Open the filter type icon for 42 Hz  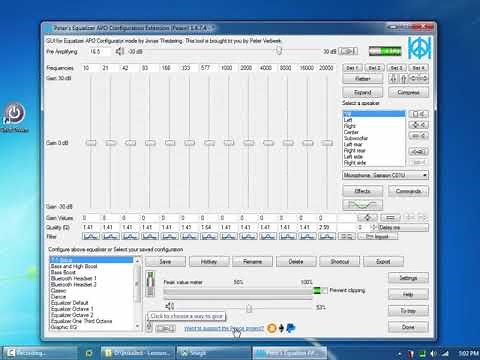pos(130,236)
